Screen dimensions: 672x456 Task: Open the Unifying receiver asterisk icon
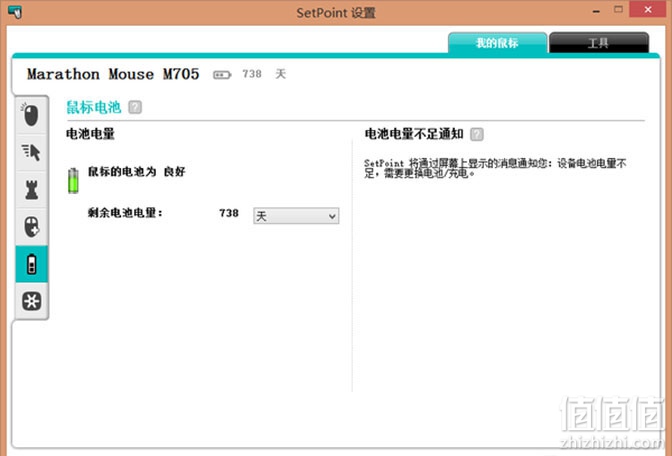click(x=31, y=301)
